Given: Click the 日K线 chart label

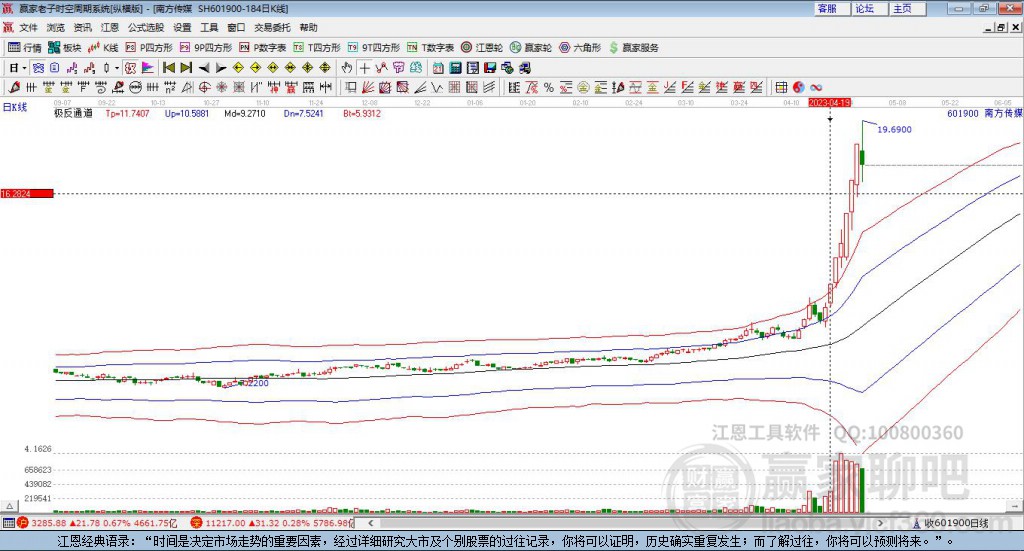Looking at the screenshot, I should point(15,107).
